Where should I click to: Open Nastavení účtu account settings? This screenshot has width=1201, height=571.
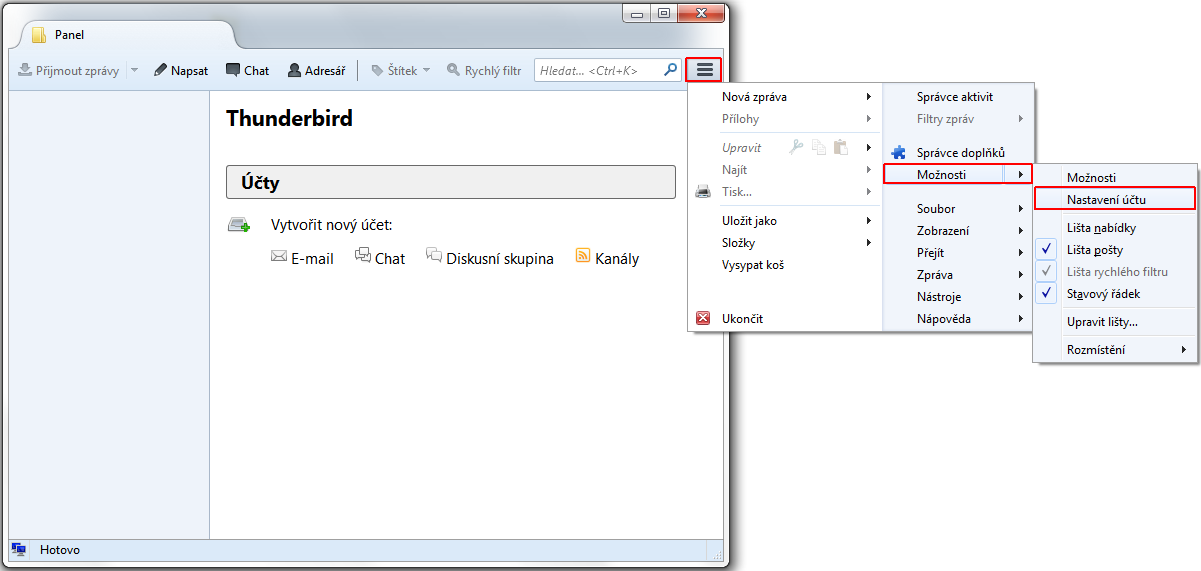1115,199
